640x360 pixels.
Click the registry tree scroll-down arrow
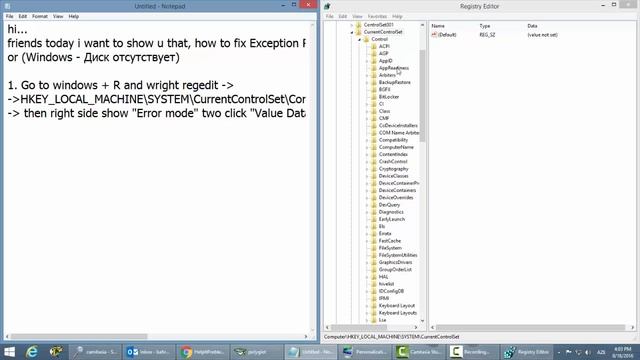click(422, 321)
